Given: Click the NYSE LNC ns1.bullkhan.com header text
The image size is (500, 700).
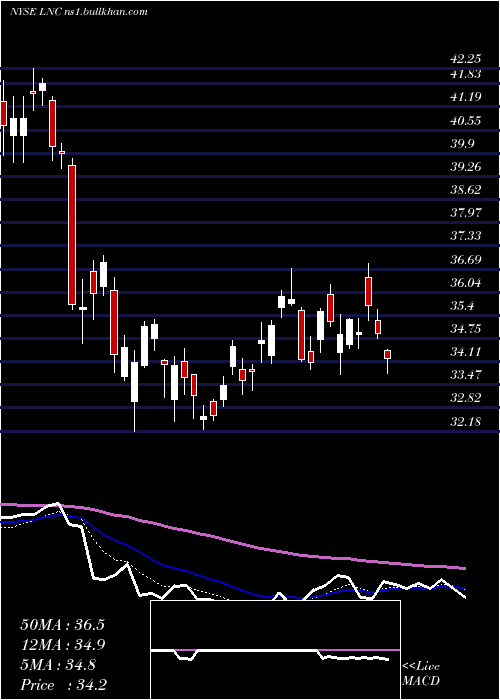Looking at the screenshot, I should click(x=79, y=12).
